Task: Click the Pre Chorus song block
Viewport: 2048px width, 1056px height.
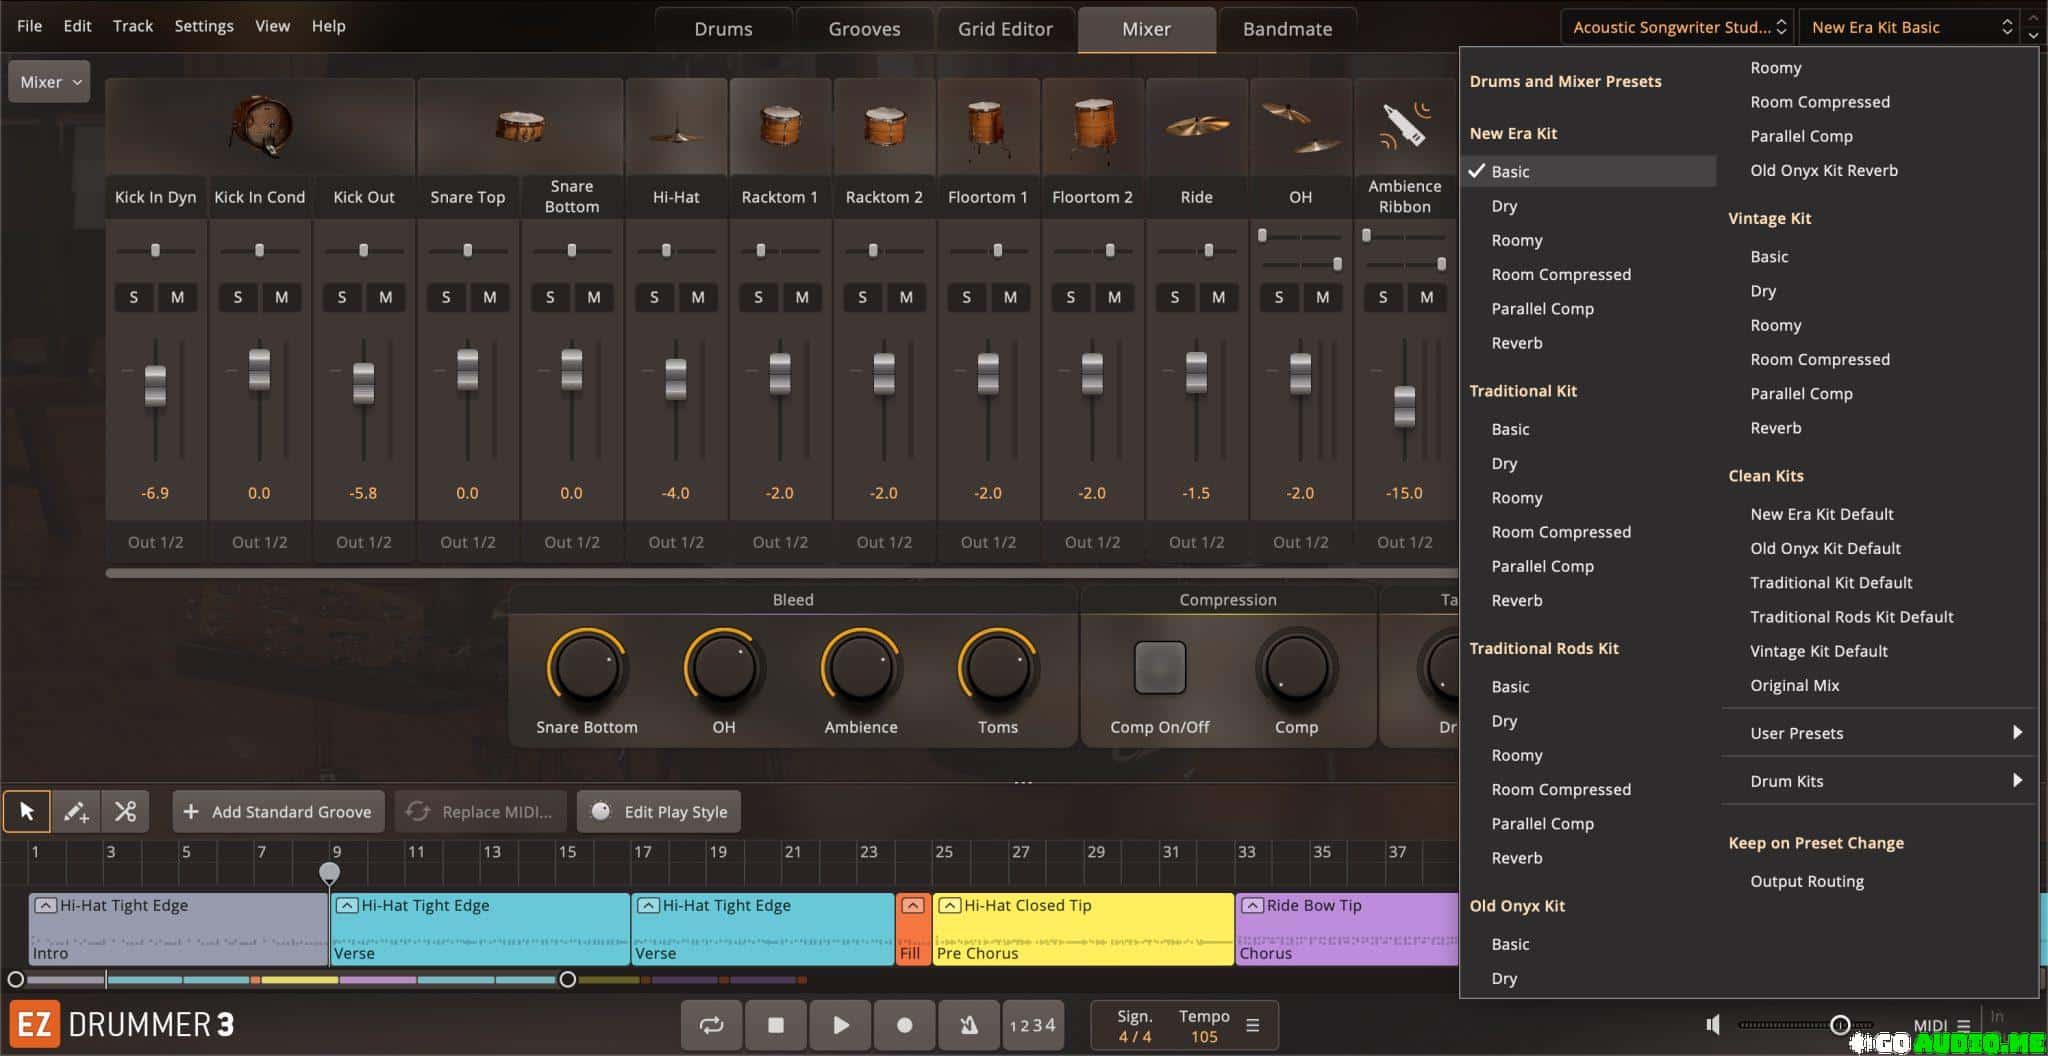Action: (1083, 929)
